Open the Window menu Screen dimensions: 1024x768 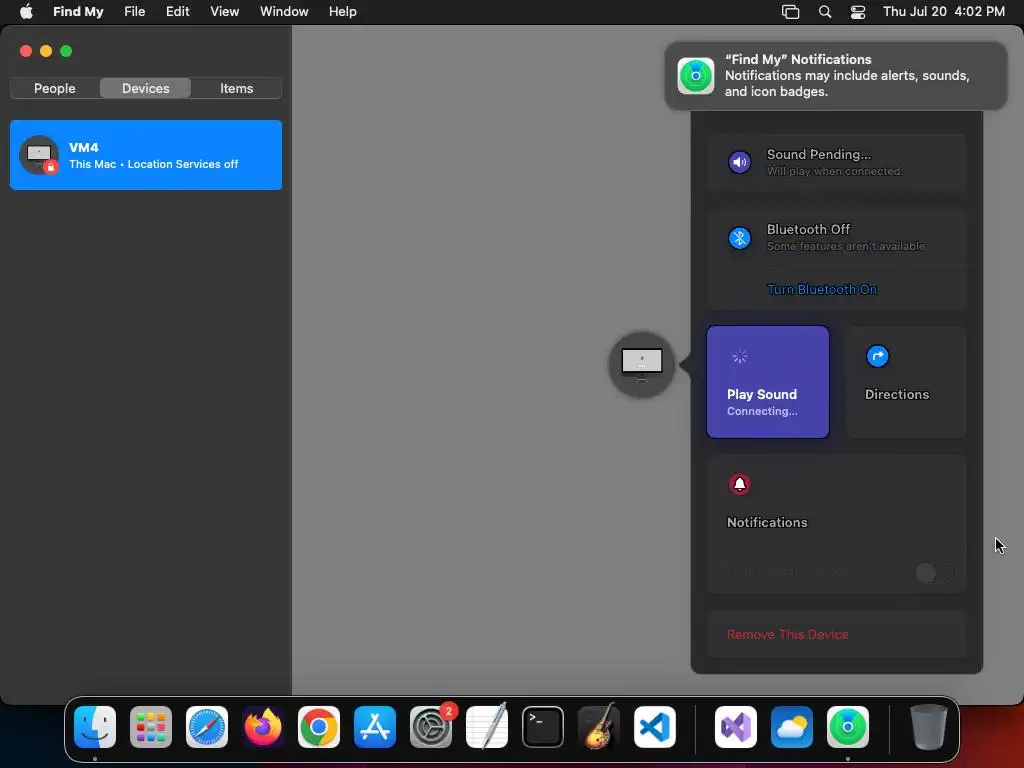point(284,12)
